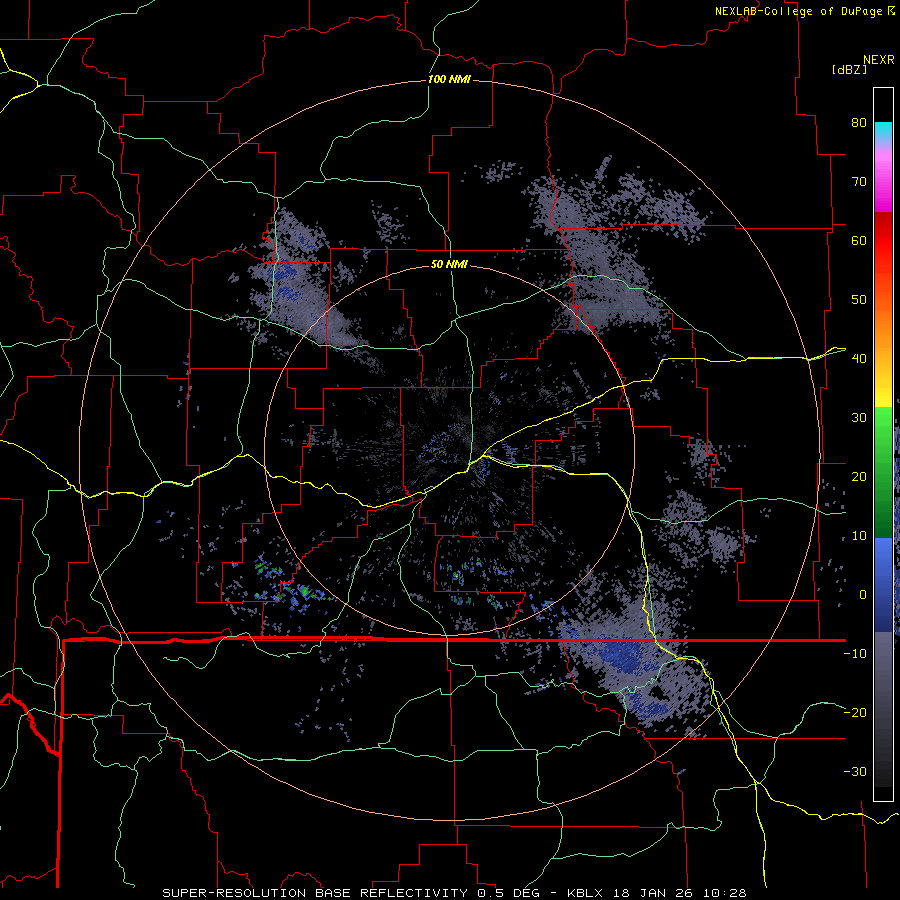Click the 18 JAN 26 10:28 timestamp
Screen dimensions: 900x900
[679, 893]
